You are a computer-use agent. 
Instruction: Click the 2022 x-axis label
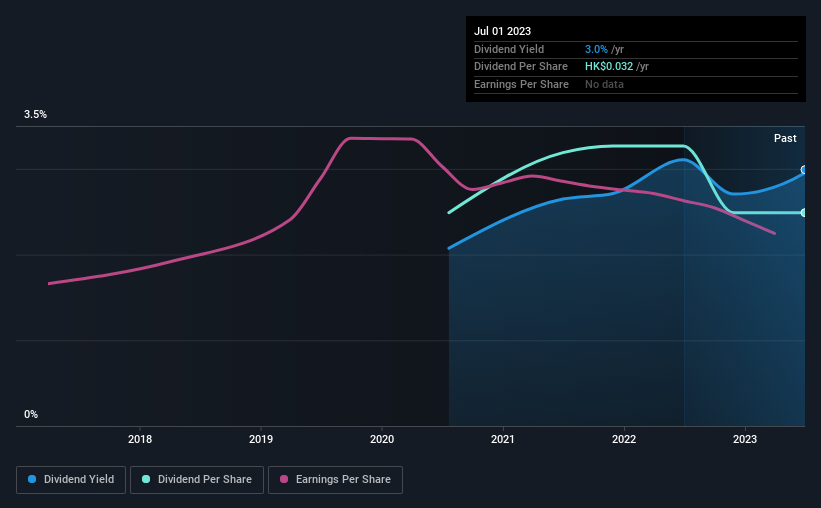(x=624, y=439)
